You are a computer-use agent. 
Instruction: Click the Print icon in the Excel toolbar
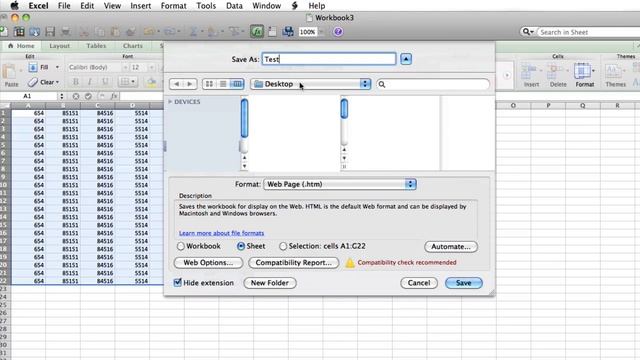click(x=65, y=31)
